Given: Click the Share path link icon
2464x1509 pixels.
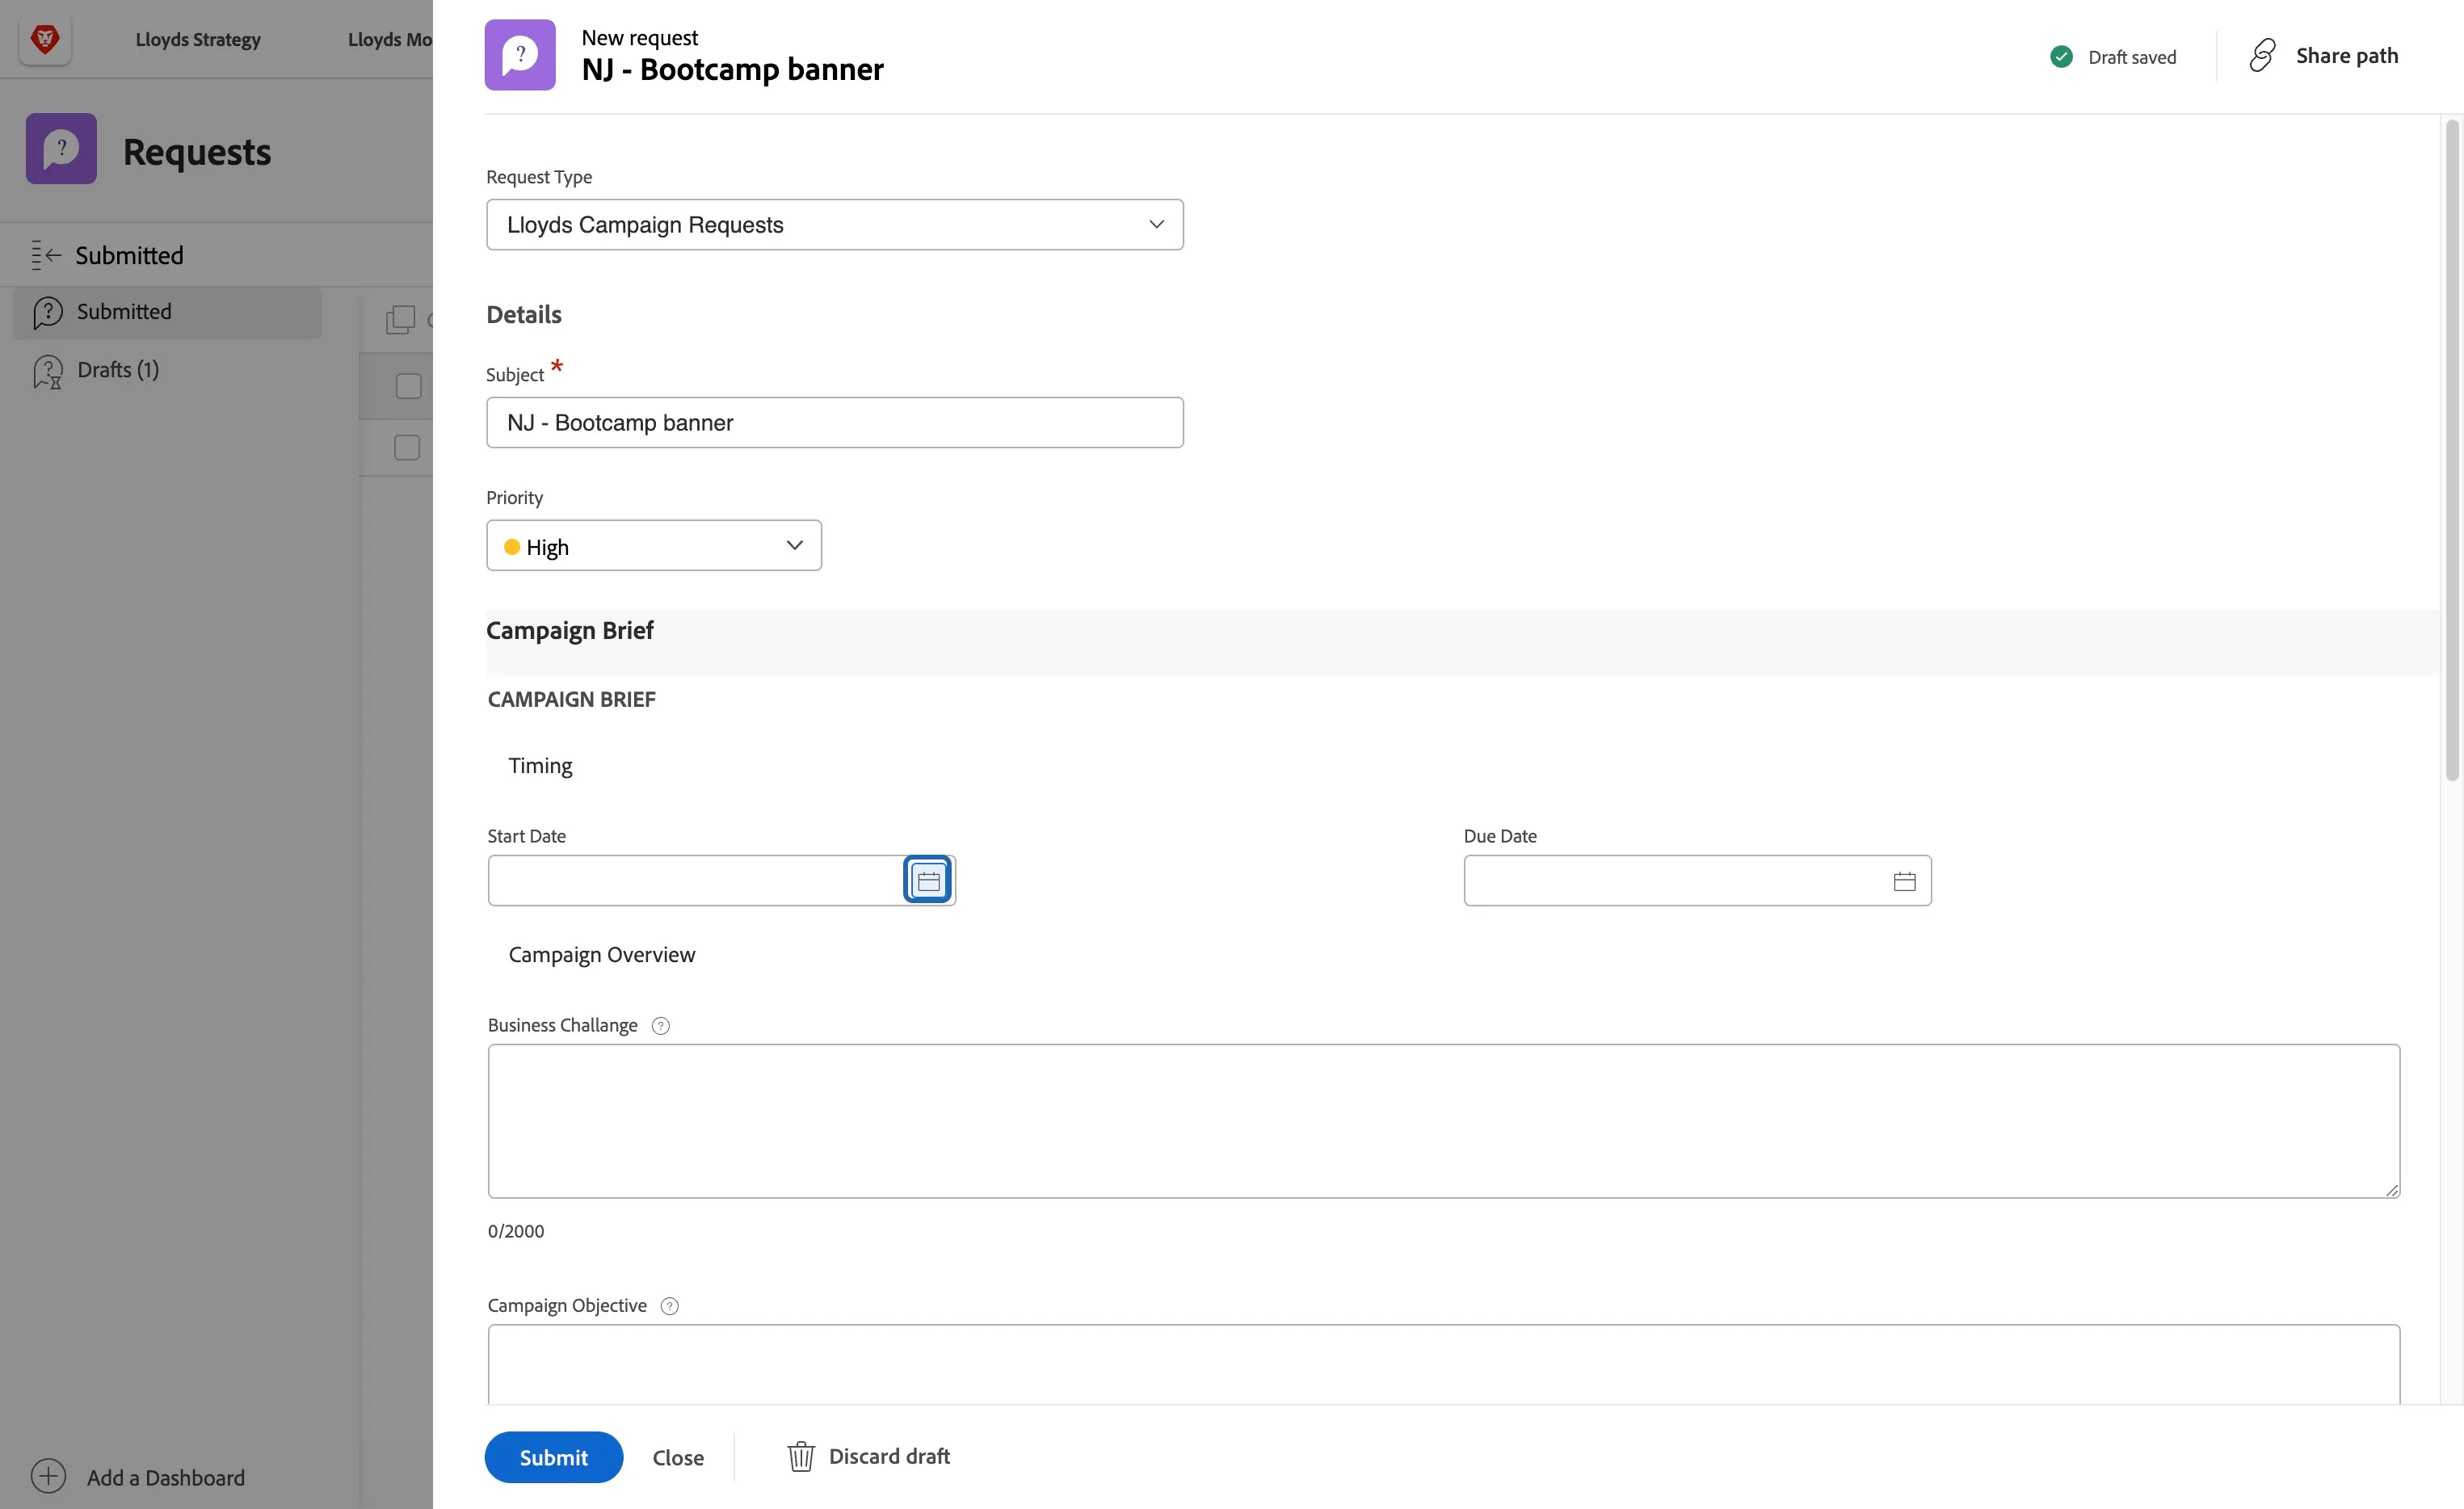Looking at the screenshot, I should (2262, 56).
